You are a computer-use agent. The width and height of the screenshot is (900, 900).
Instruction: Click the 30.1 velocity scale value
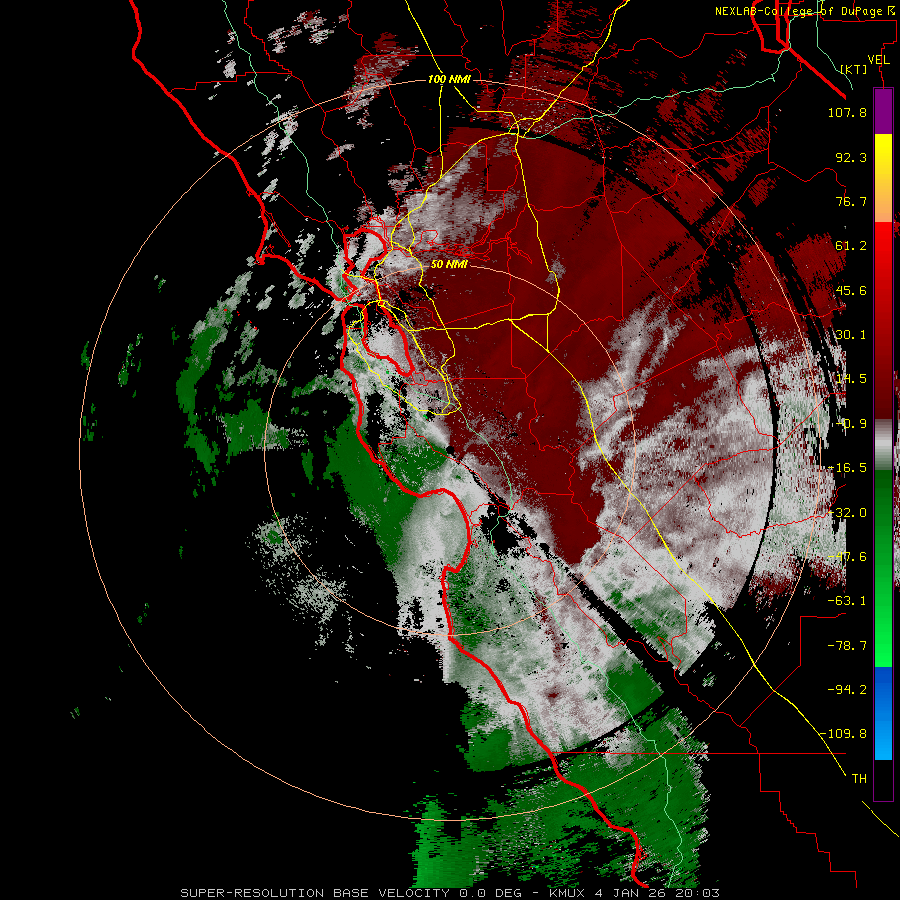[851, 335]
